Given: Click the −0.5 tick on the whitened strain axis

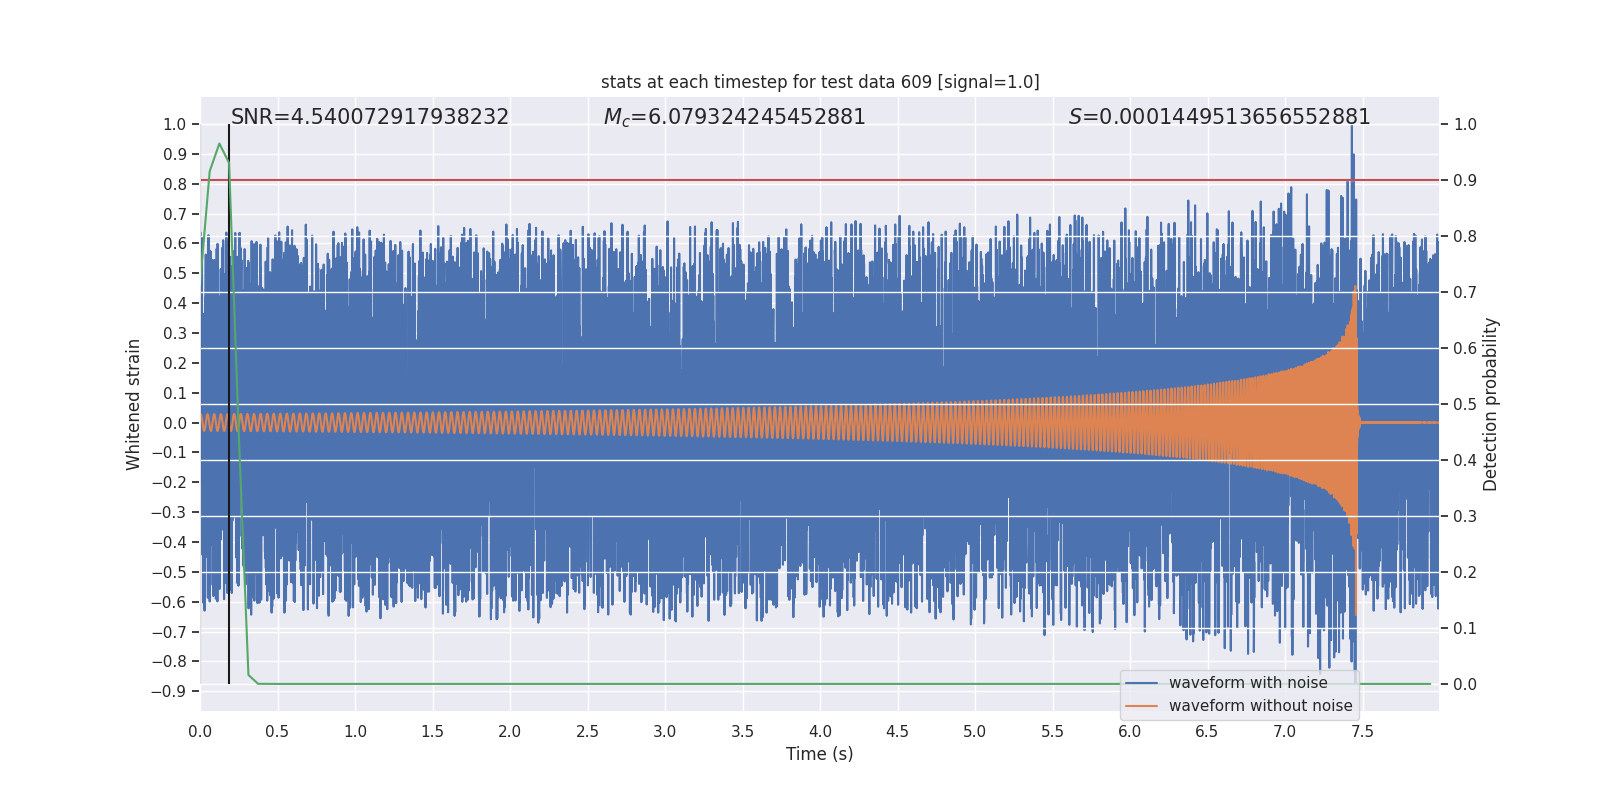Looking at the screenshot, I should tap(169, 573).
